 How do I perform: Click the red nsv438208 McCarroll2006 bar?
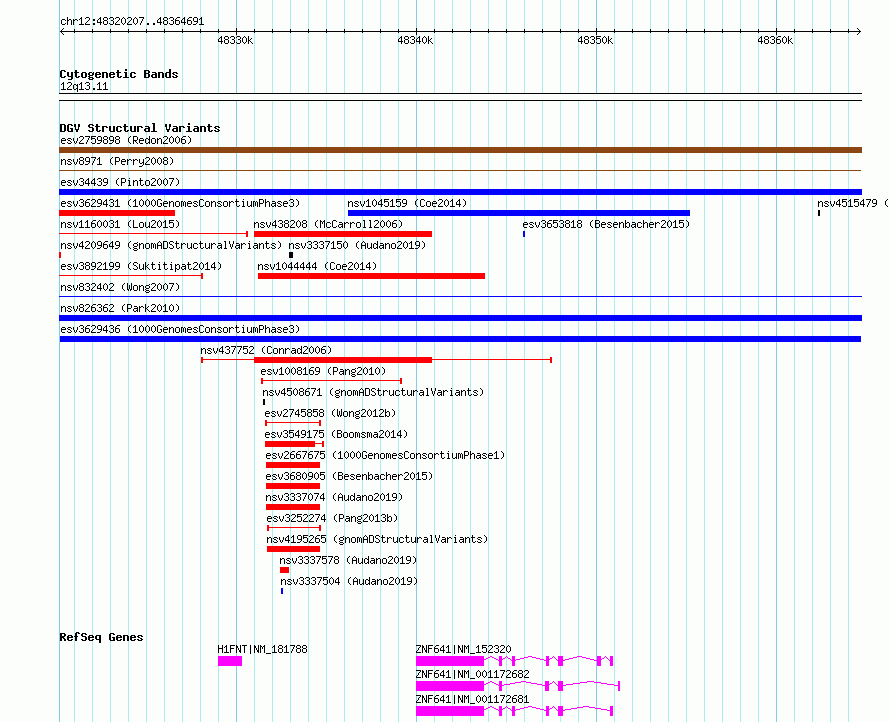(x=343, y=234)
